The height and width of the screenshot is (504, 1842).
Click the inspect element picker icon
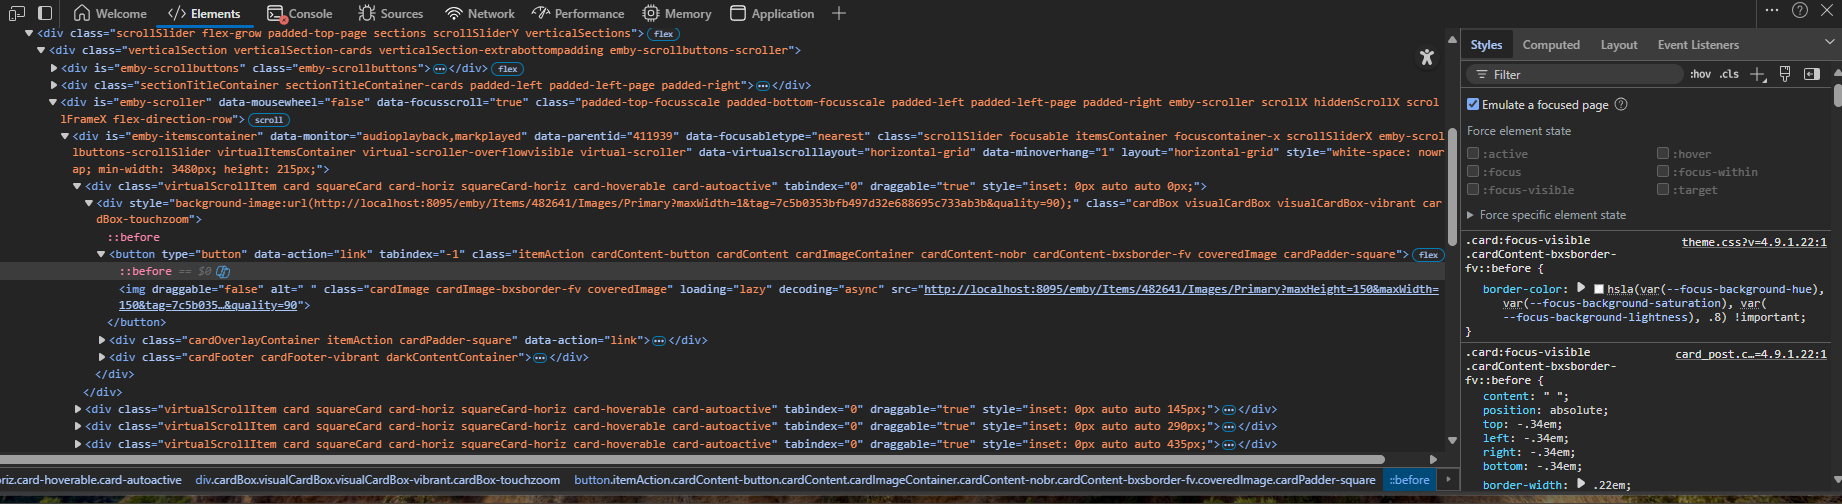coord(17,13)
